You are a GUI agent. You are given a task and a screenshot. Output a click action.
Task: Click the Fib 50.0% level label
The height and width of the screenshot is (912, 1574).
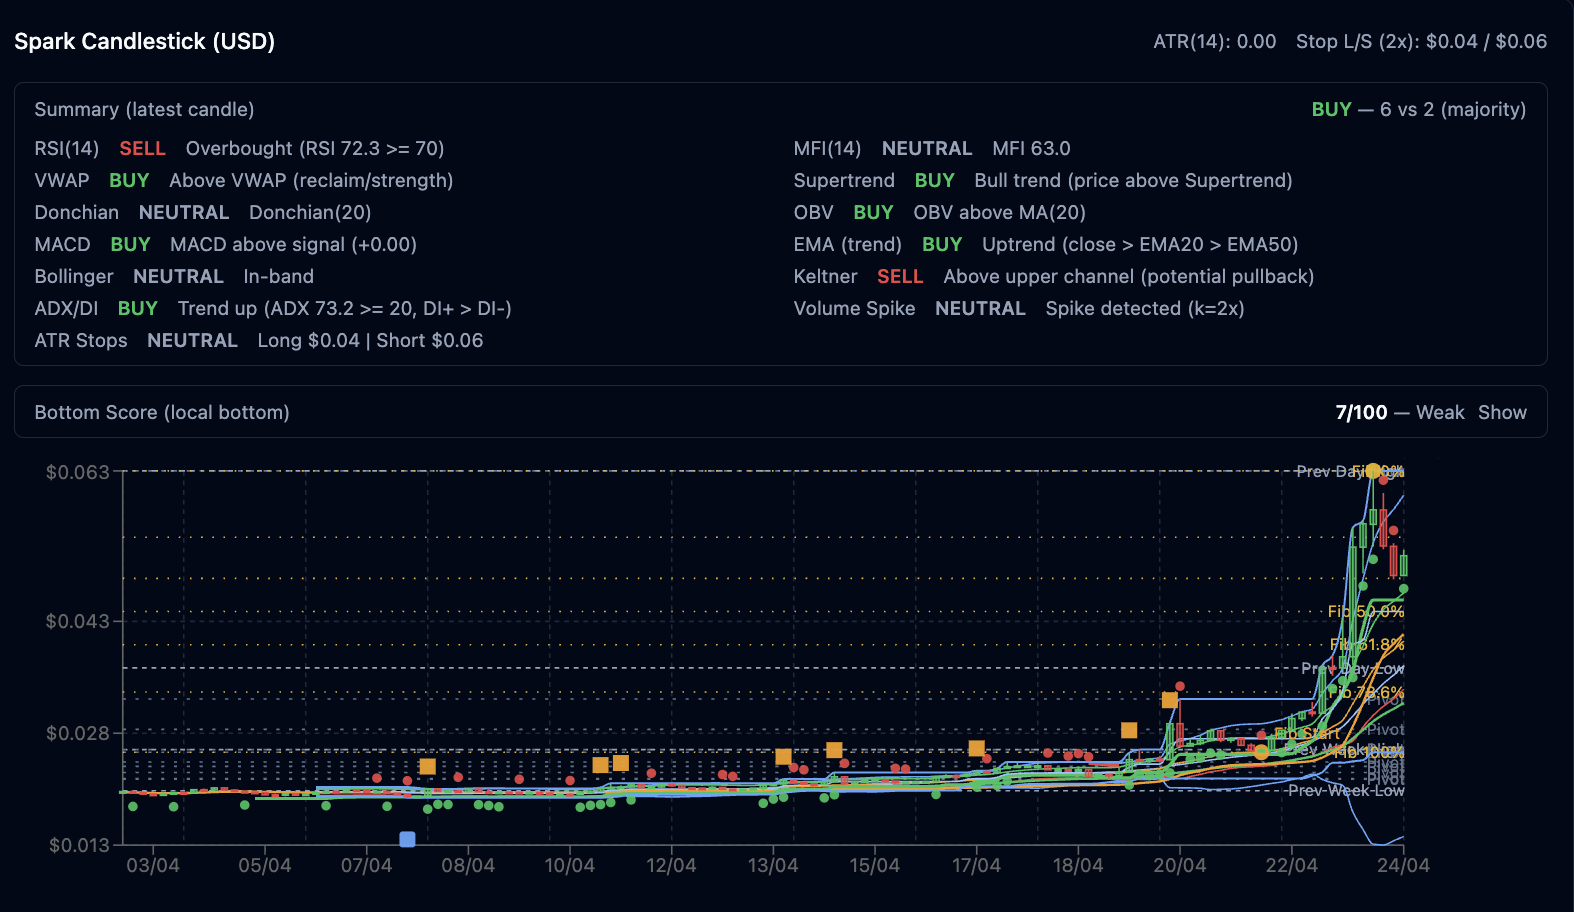pos(1365,611)
